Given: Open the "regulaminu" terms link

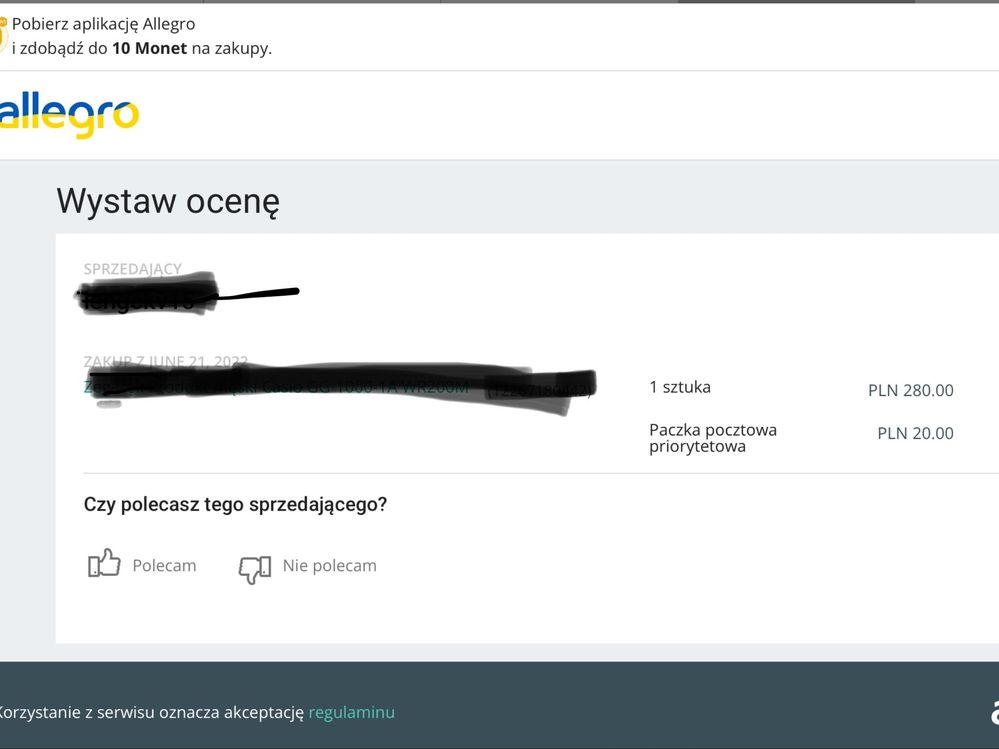Looking at the screenshot, I should tap(351, 712).
